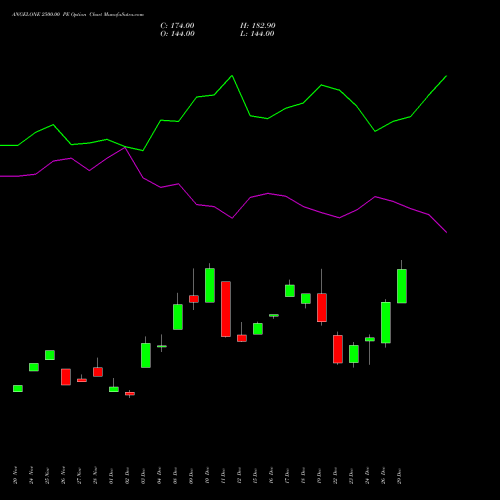Select the first green candle above 20 Nov
The height and width of the screenshot is (500, 500).
pos(18,388)
